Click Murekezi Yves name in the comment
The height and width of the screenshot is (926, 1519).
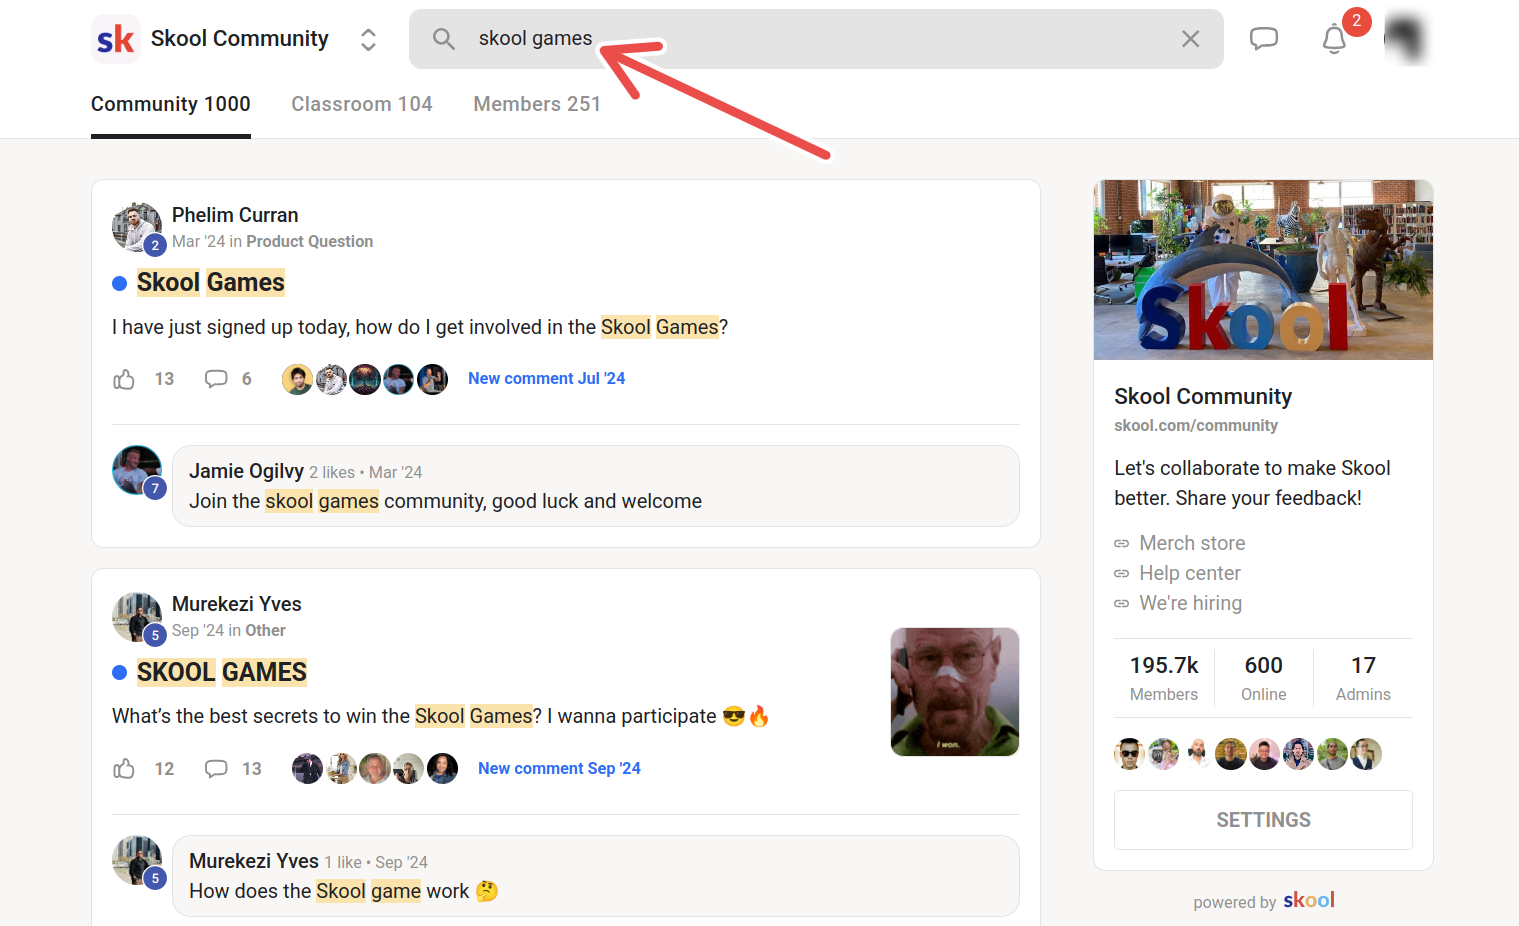[x=254, y=861]
